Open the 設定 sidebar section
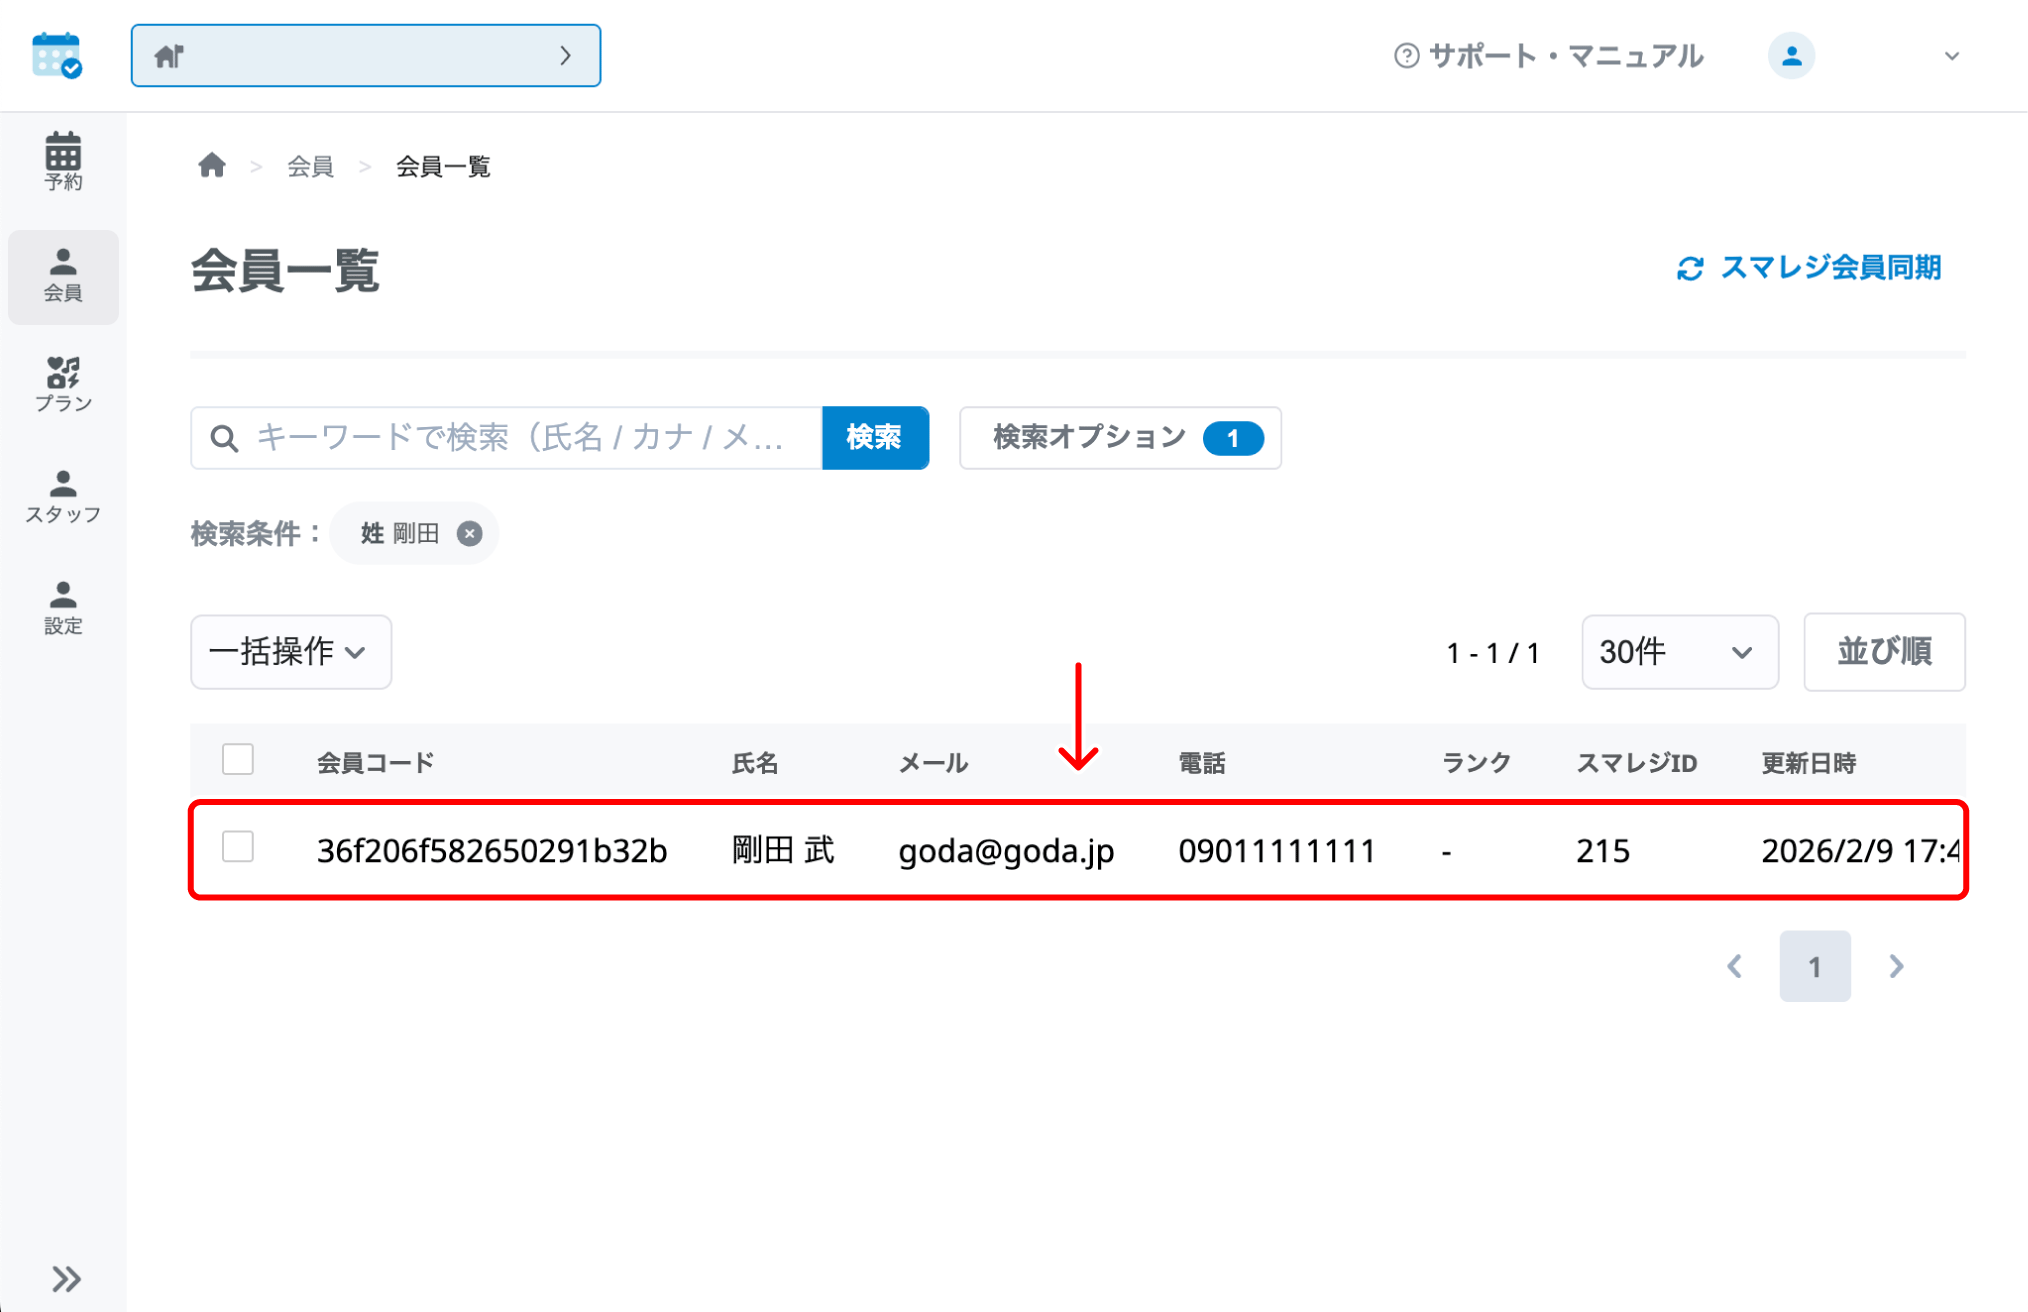Image resolution: width=2028 pixels, height=1312 pixels. pos(63,608)
